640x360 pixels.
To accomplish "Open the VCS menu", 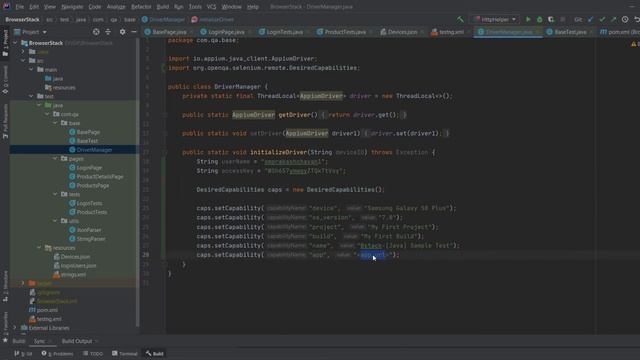I will [211, 7].
